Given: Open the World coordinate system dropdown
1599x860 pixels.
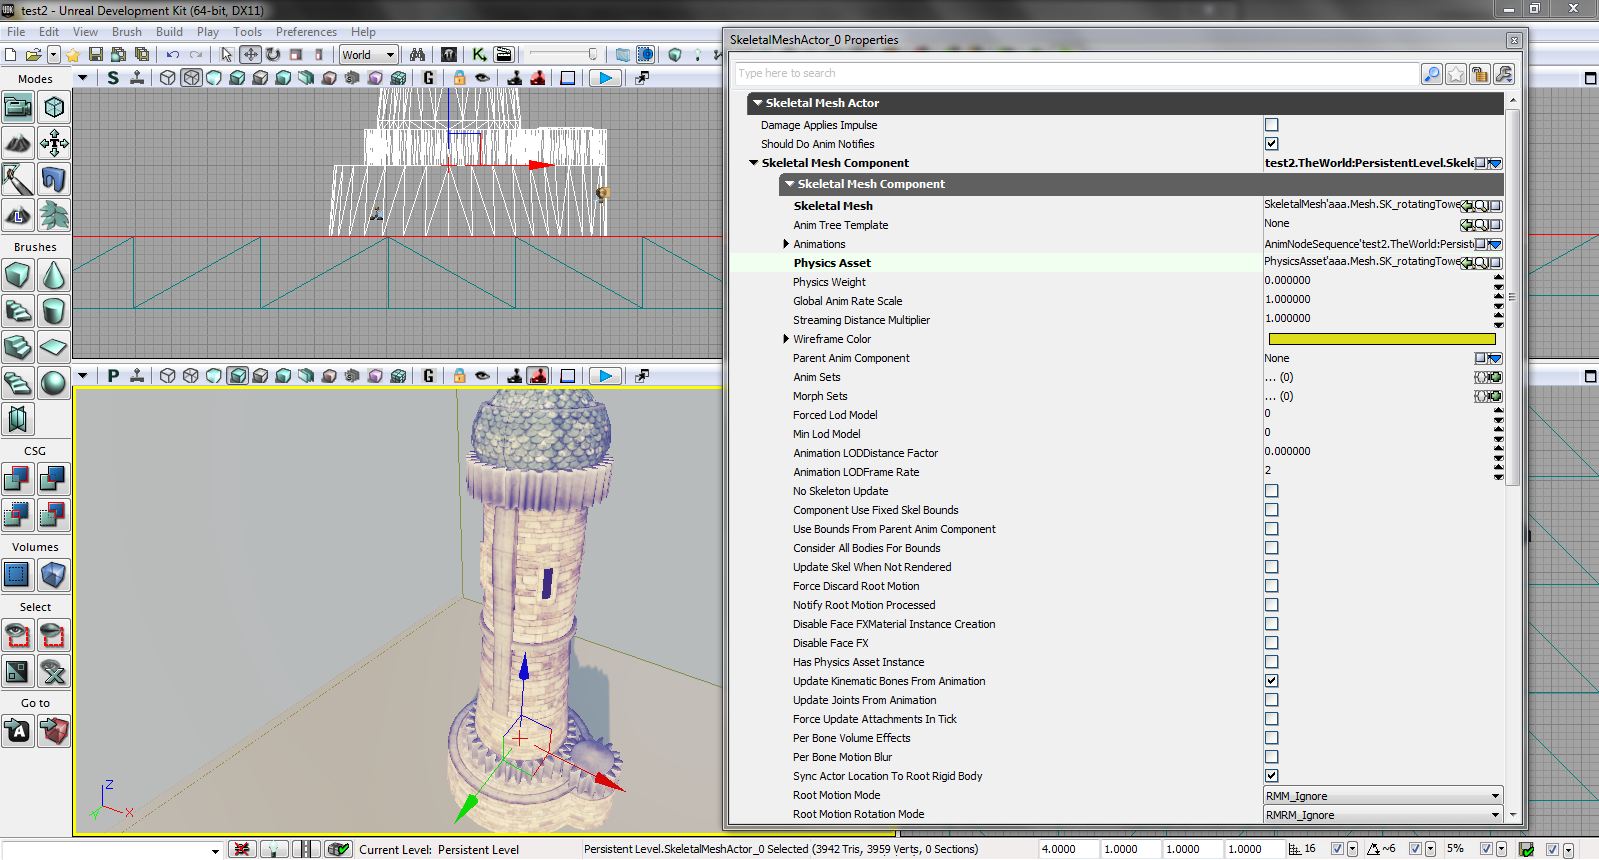Looking at the screenshot, I should point(368,55).
